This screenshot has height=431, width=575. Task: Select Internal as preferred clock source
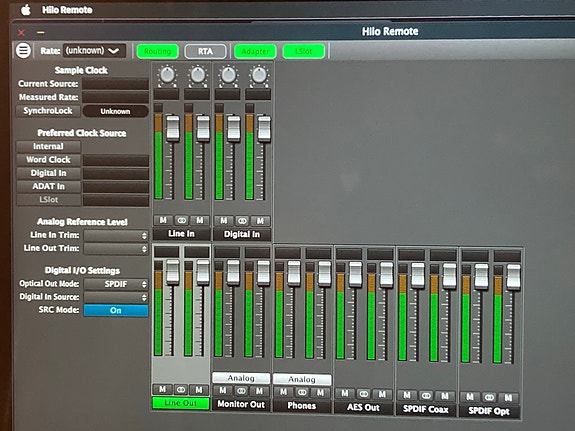click(48, 146)
